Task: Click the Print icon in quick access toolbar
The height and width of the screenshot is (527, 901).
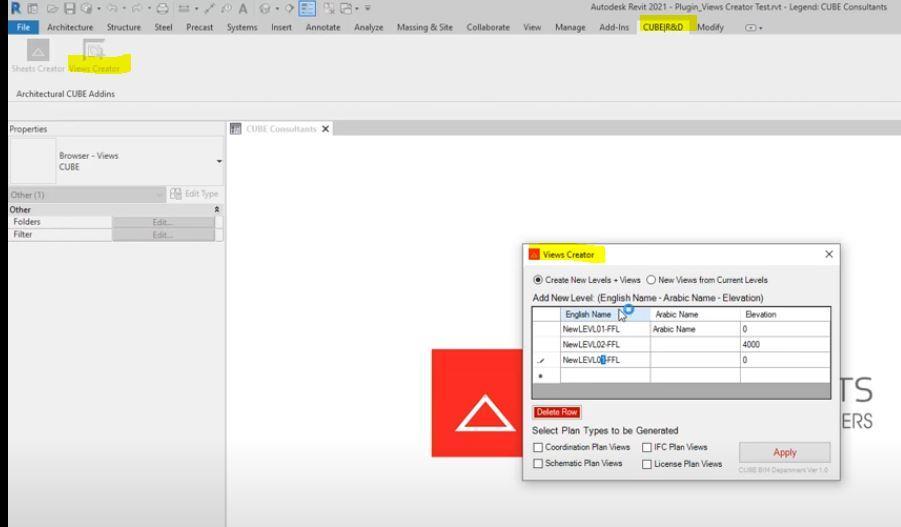Action: (163, 9)
